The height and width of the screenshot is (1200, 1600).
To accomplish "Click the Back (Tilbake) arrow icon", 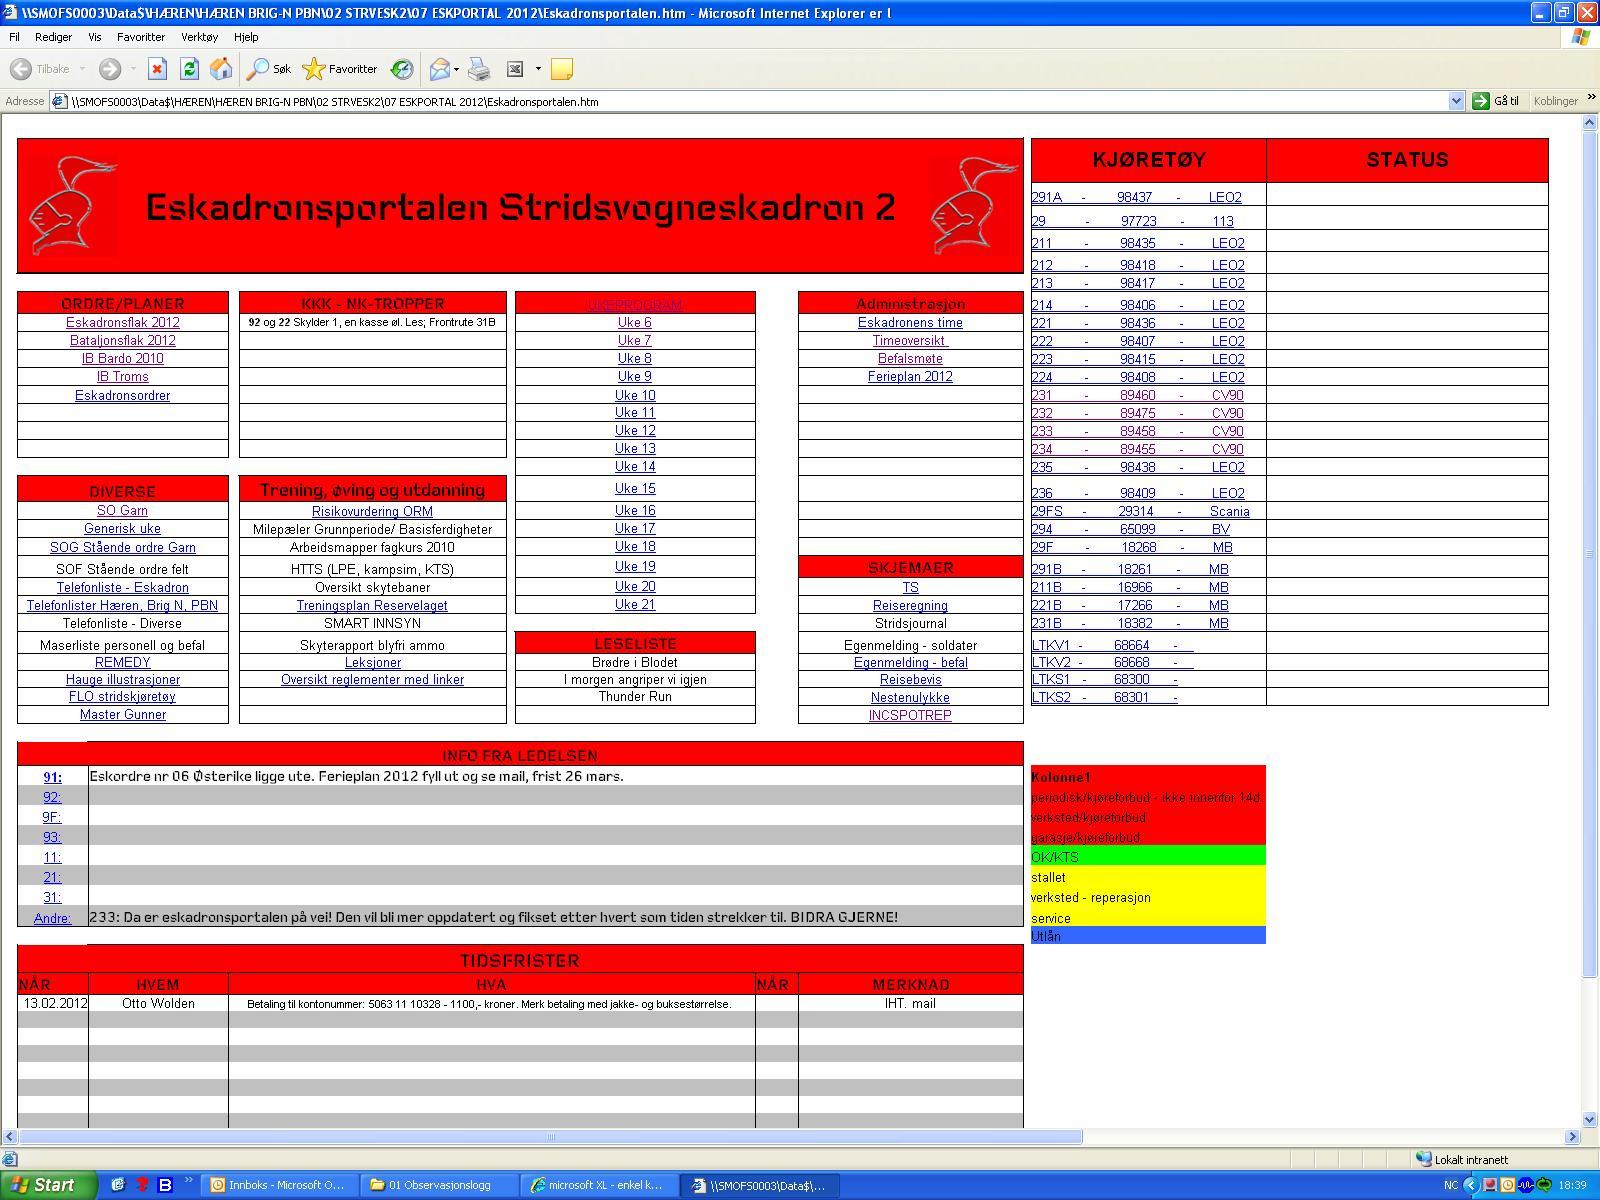I will 21,69.
